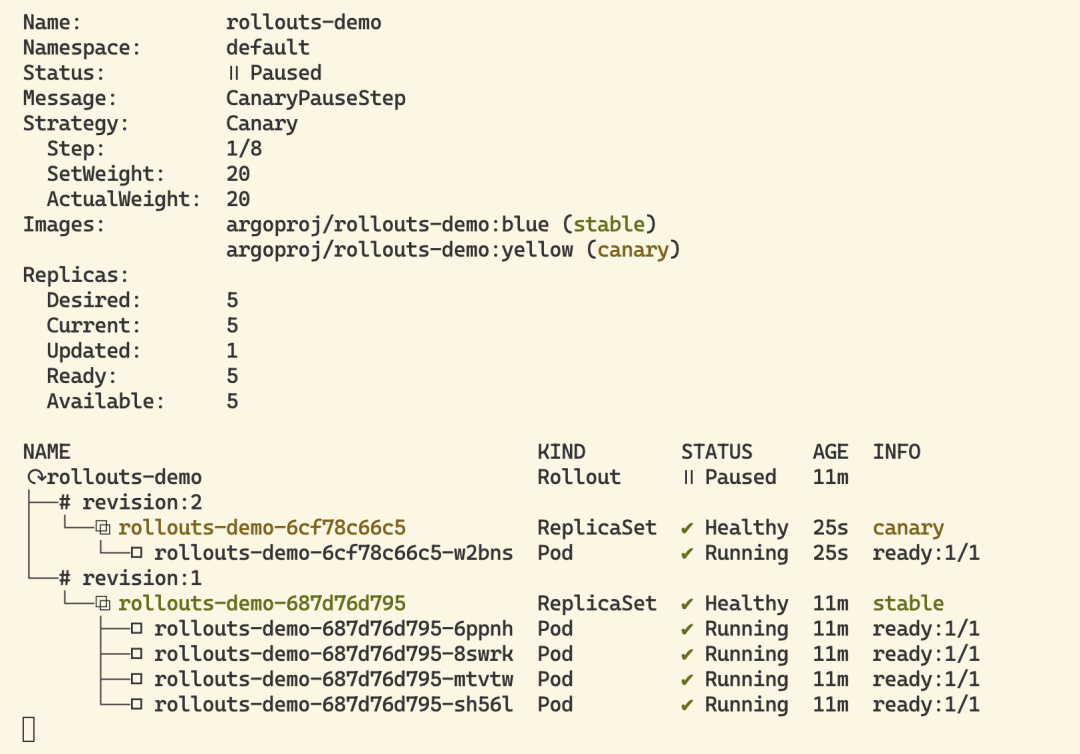Click the Available replicas value 5

(x=232, y=401)
